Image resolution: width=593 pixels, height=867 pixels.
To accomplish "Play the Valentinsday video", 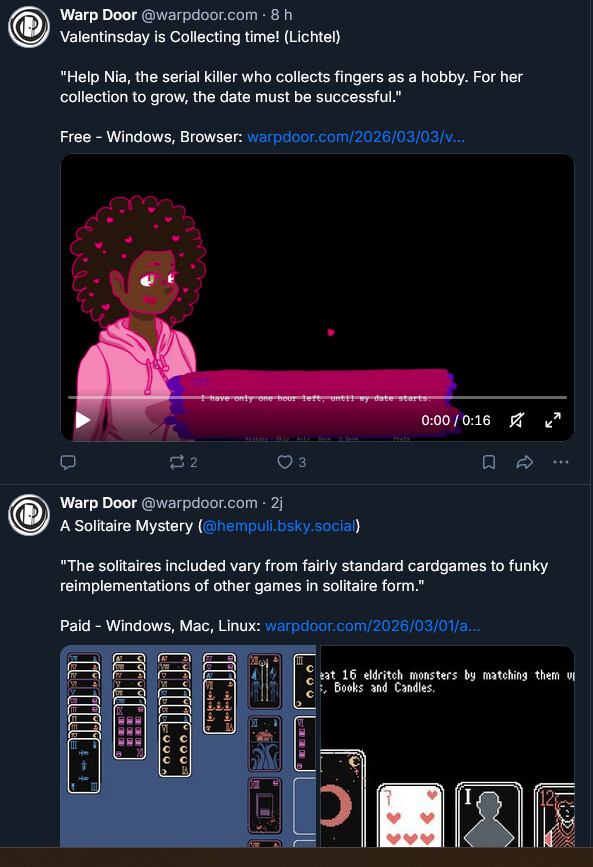I will (x=83, y=420).
